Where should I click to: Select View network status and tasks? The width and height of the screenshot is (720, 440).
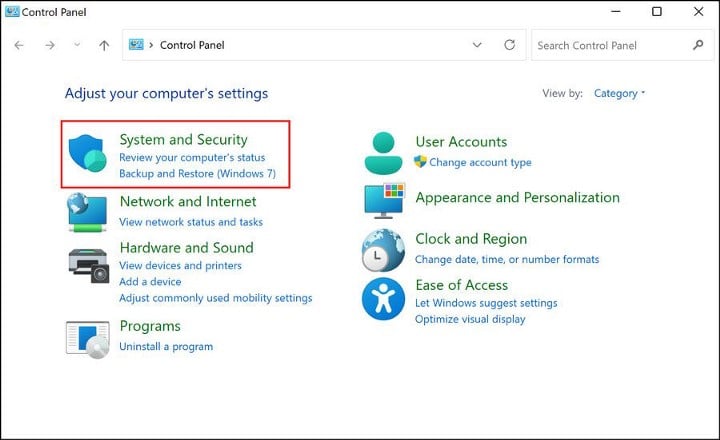pyautogui.click(x=191, y=222)
